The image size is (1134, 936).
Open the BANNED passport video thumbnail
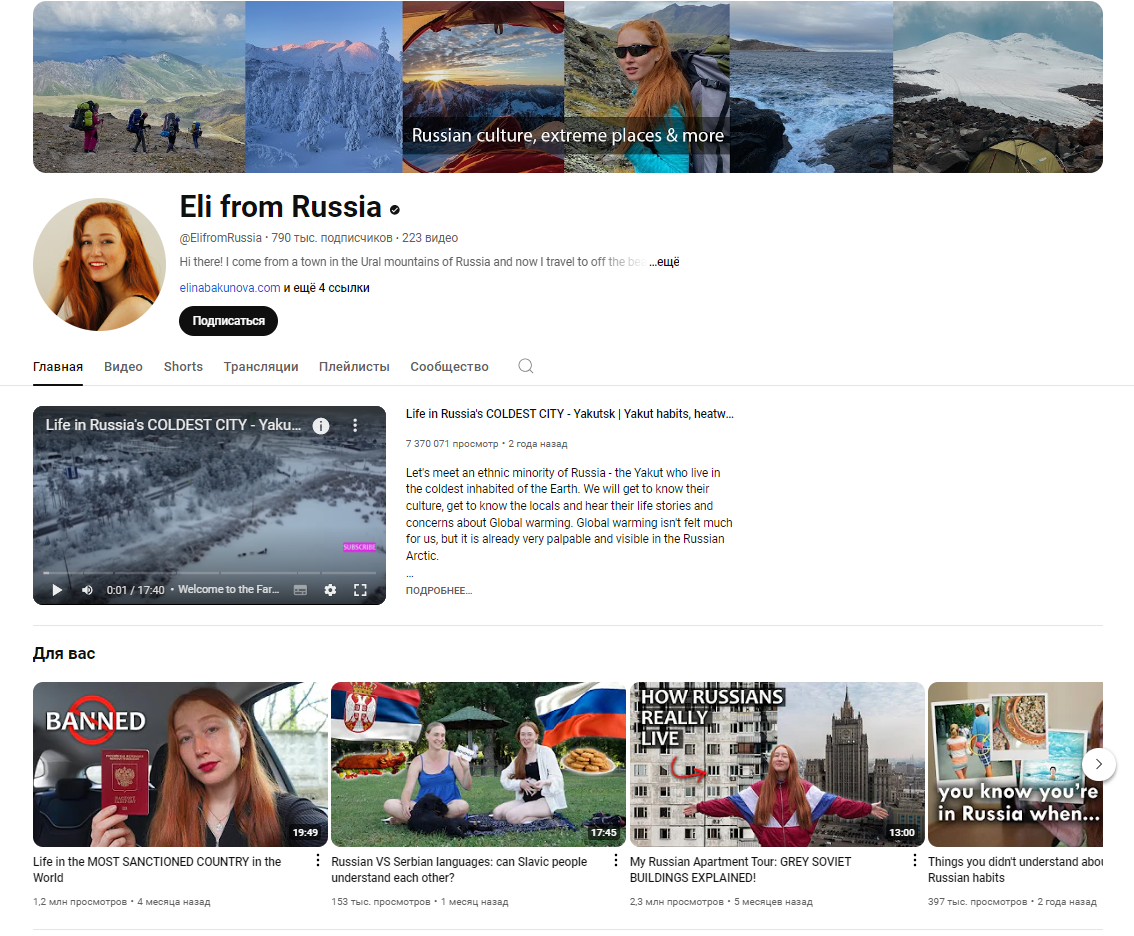(x=180, y=764)
